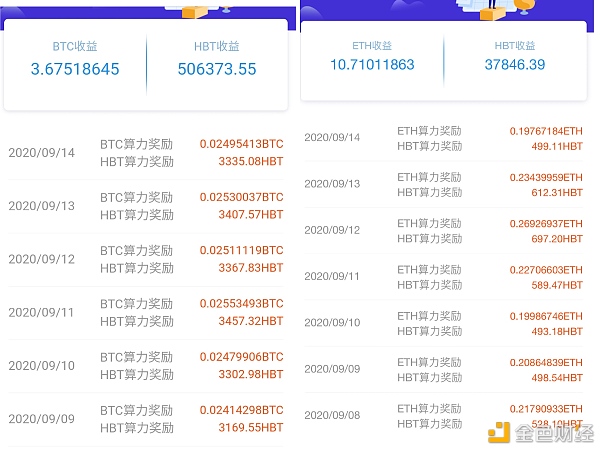The image size is (600, 449).
Task: Click date 2020/09/14 in the ETH list
Action: click(x=332, y=137)
